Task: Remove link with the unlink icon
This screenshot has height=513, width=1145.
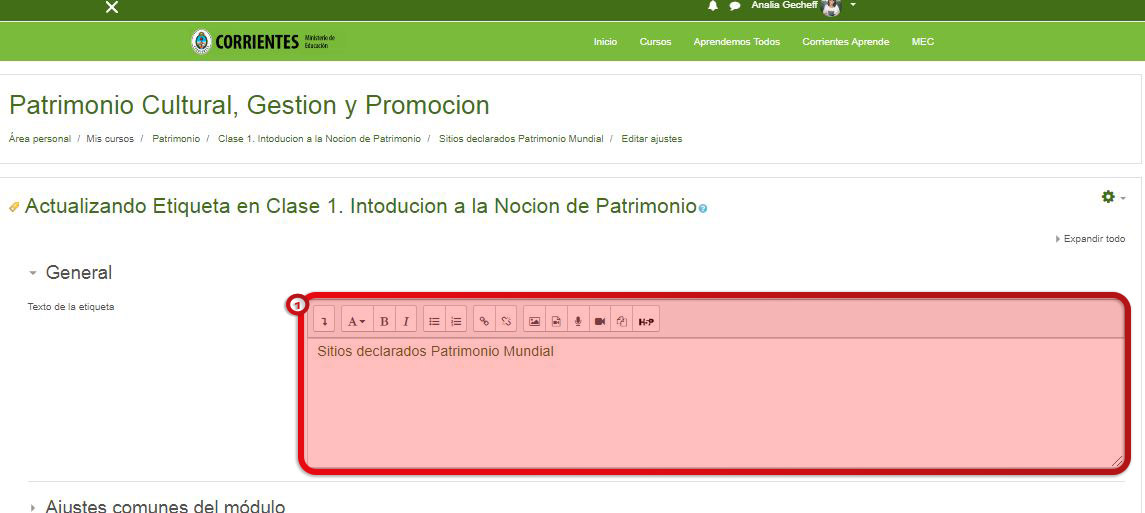Action: coord(506,321)
